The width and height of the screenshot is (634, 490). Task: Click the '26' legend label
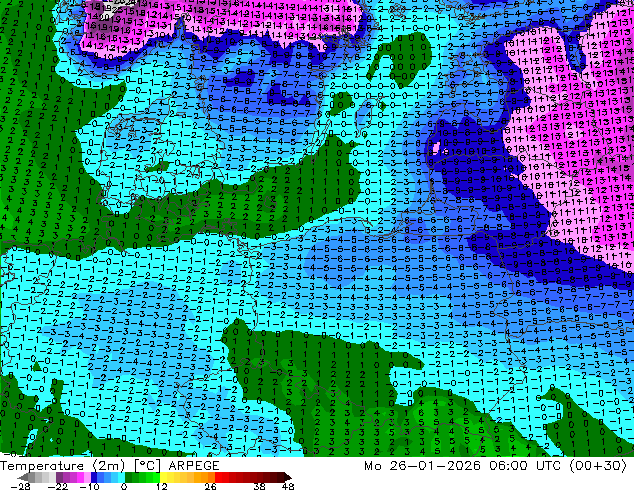point(210,486)
